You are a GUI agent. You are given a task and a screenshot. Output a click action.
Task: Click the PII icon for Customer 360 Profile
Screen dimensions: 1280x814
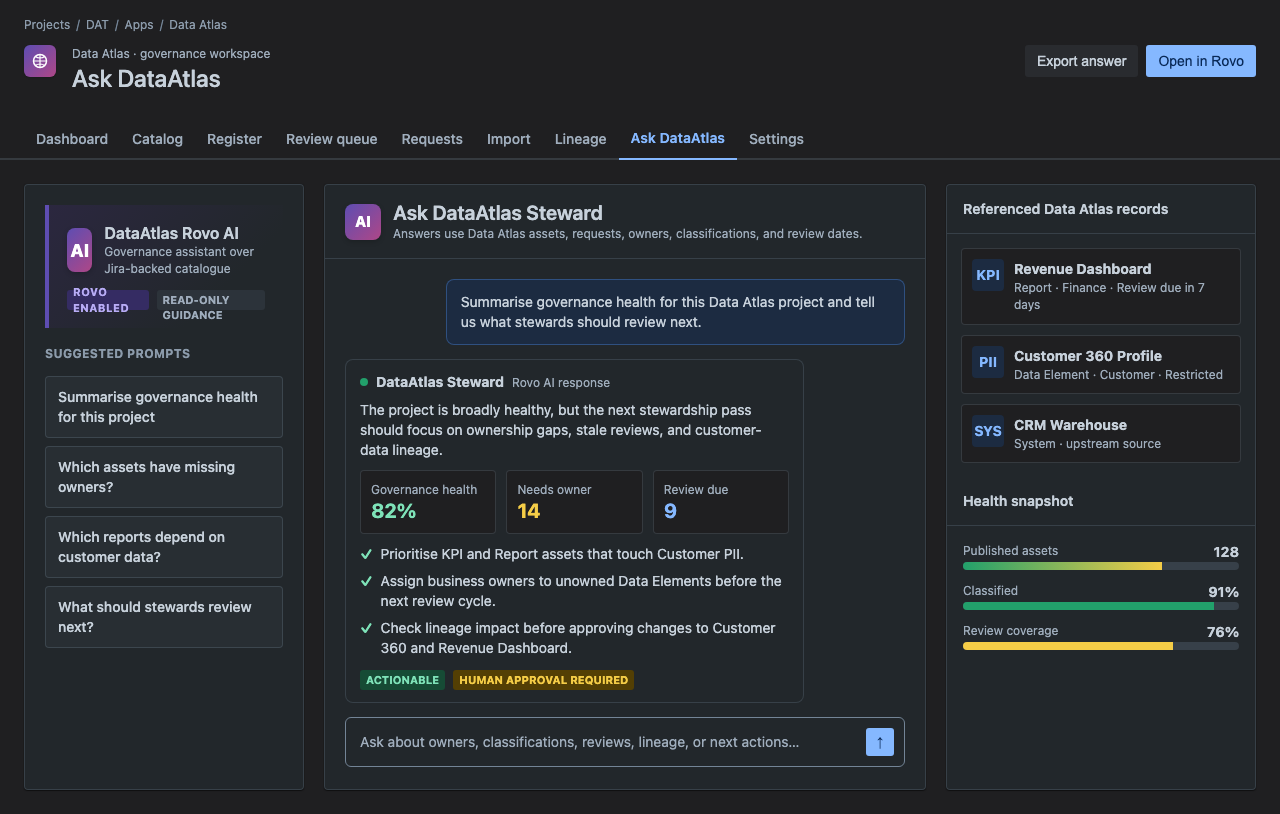988,362
